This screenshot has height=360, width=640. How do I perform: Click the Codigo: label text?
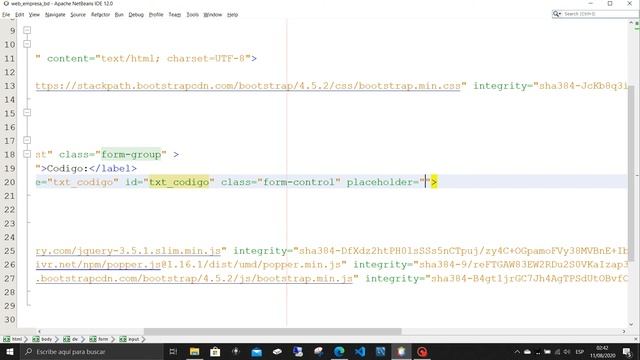(x=68, y=168)
